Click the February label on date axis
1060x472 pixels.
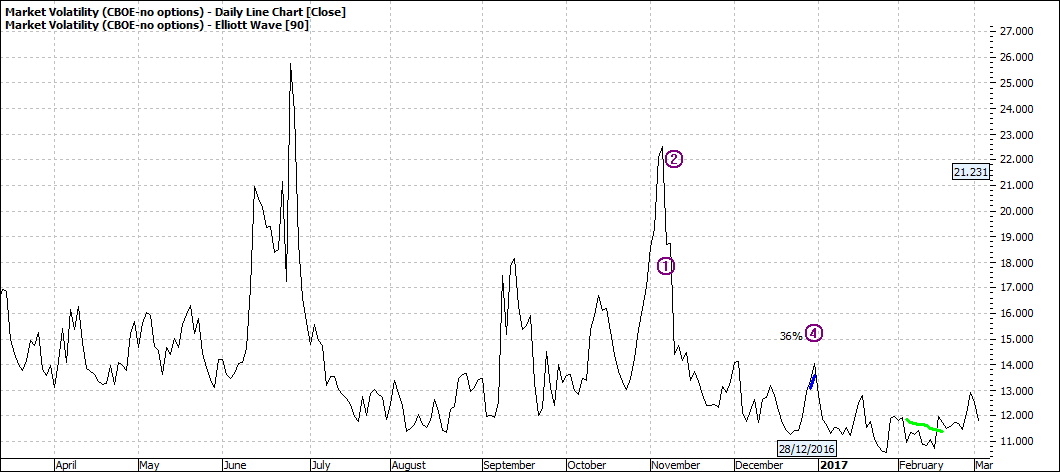tap(921, 465)
